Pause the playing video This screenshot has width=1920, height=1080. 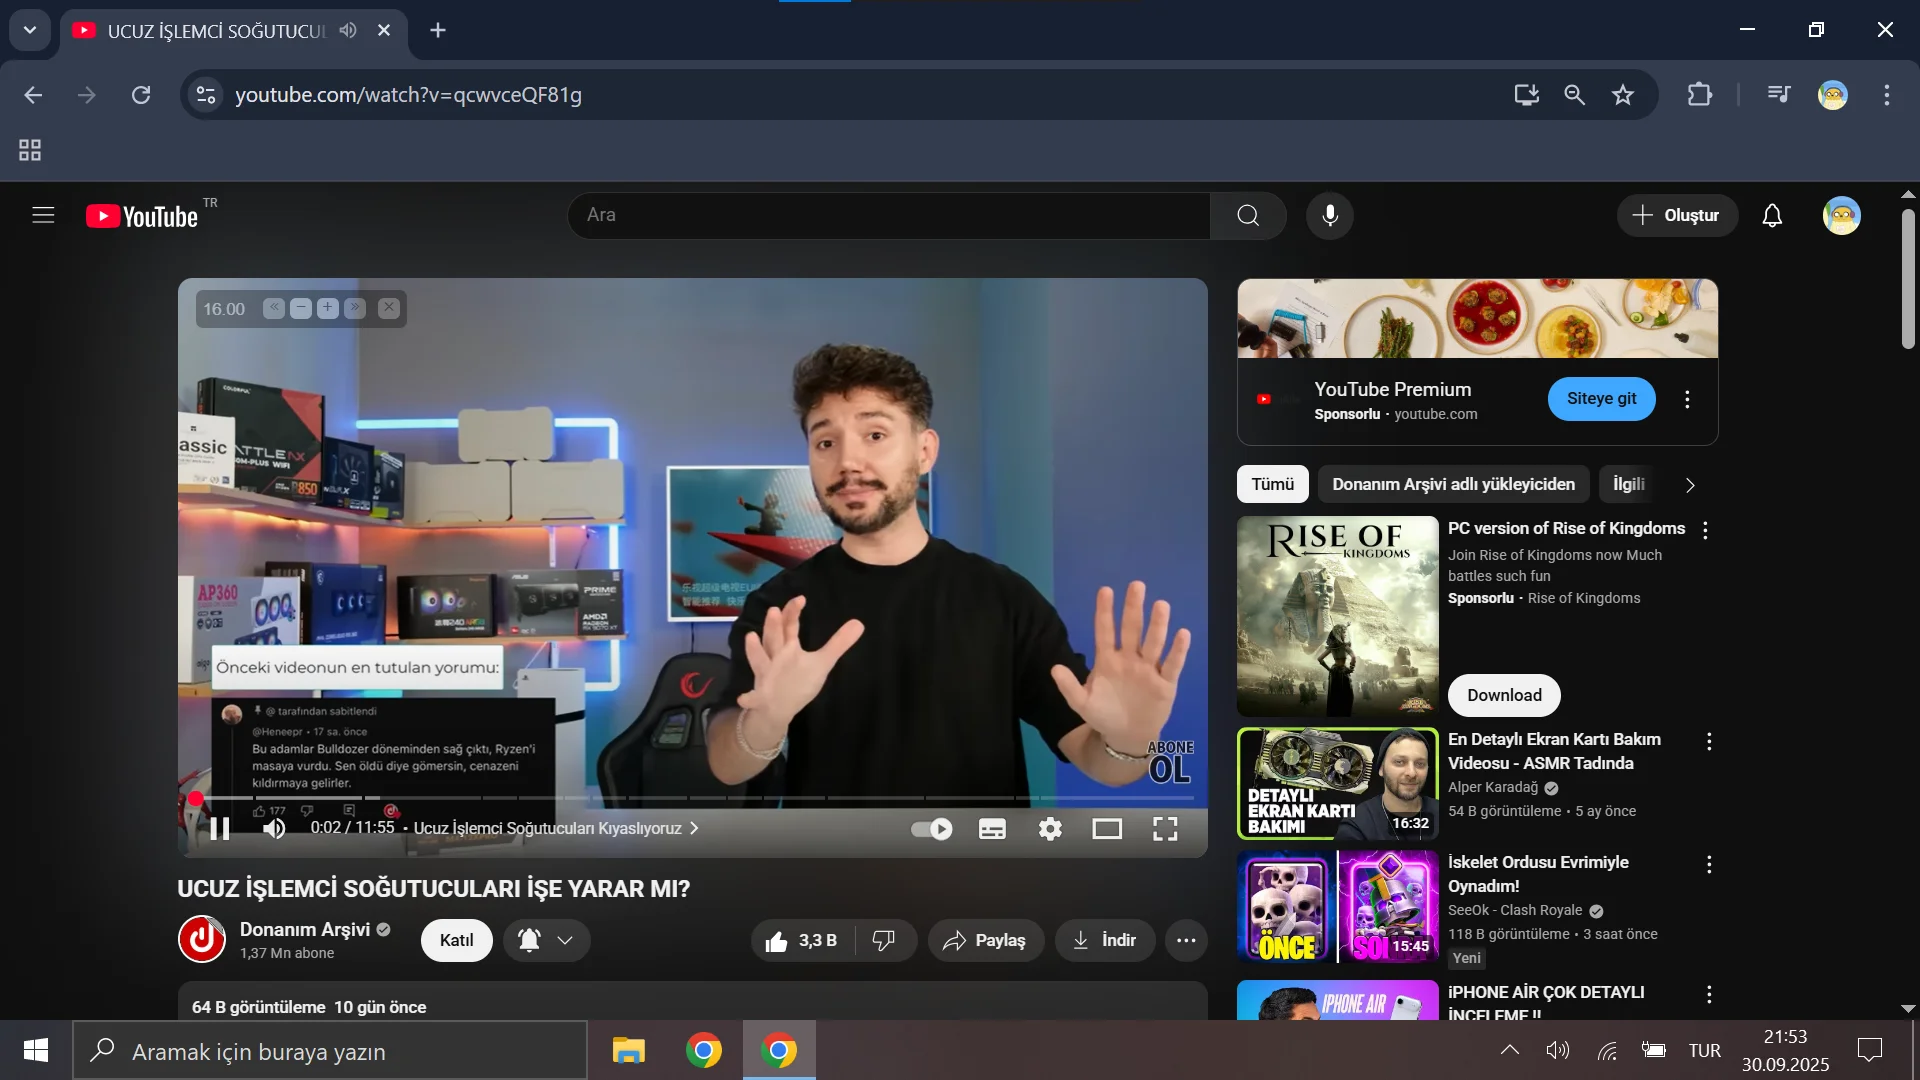pyautogui.click(x=218, y=829)
